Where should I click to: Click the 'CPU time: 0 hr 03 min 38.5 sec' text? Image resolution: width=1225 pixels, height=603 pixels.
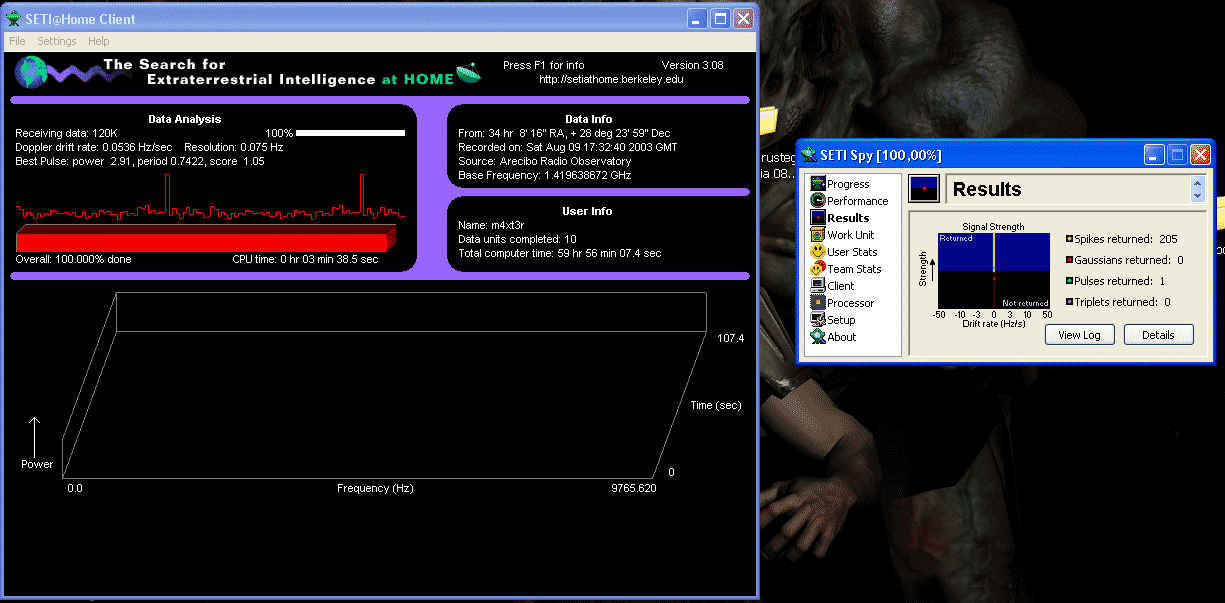[305, 259]
